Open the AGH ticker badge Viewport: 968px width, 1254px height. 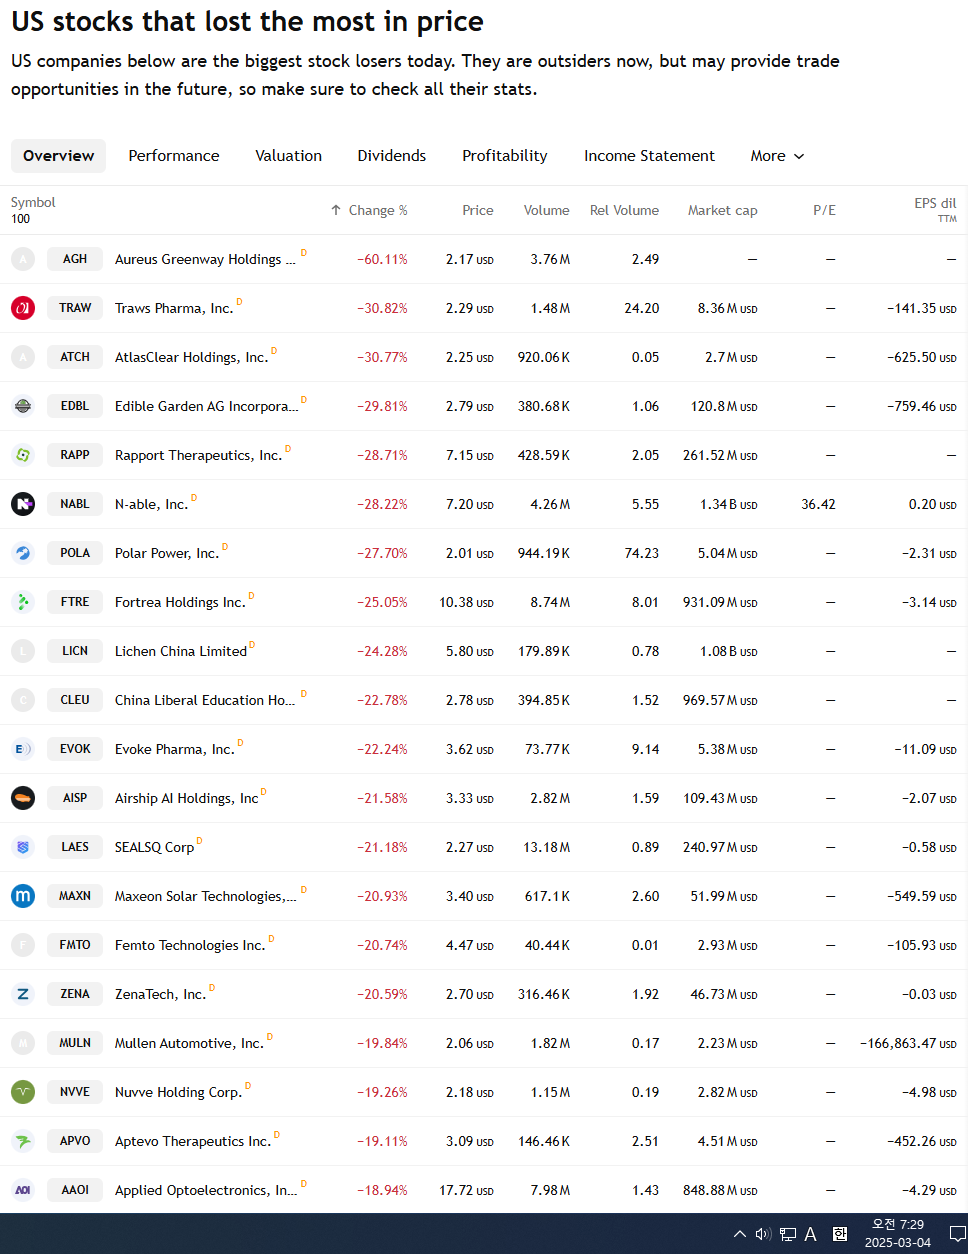[75, 259]
